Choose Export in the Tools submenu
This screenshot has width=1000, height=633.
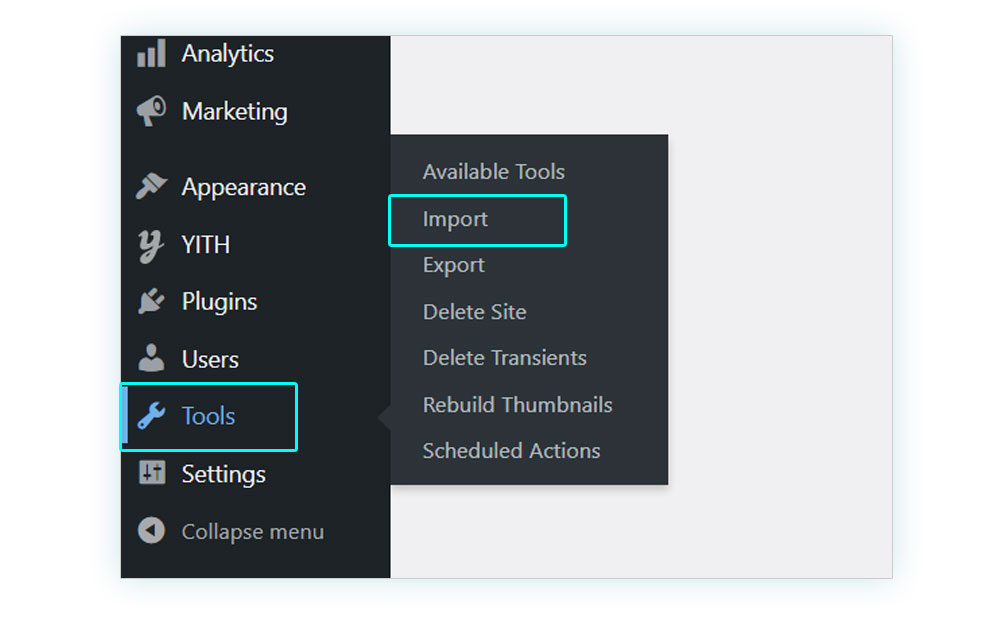tap(453, 265)
